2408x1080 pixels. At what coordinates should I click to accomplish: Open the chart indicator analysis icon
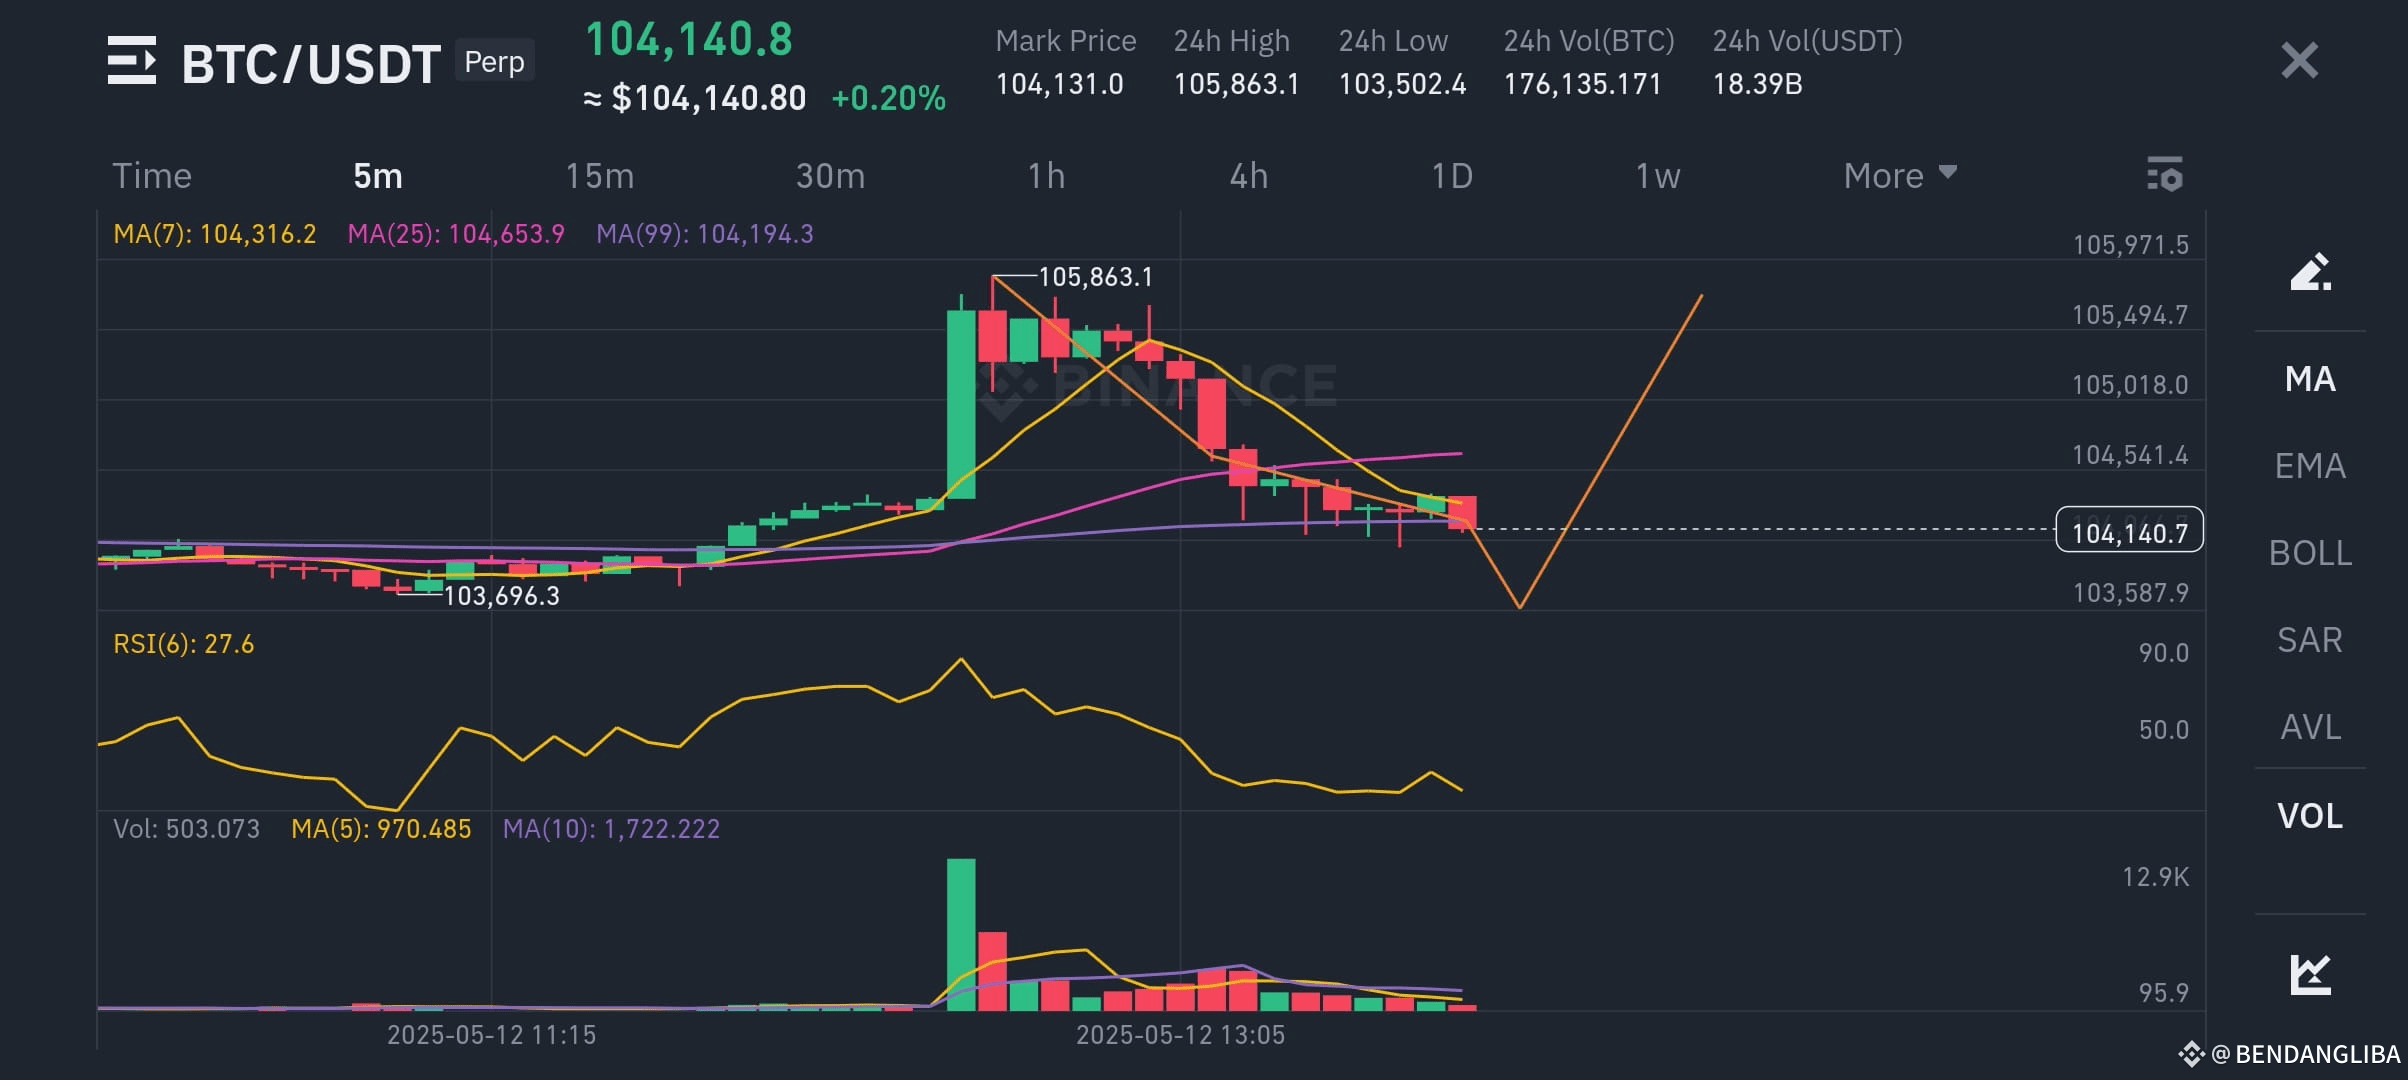click(x=2310, y=975)
